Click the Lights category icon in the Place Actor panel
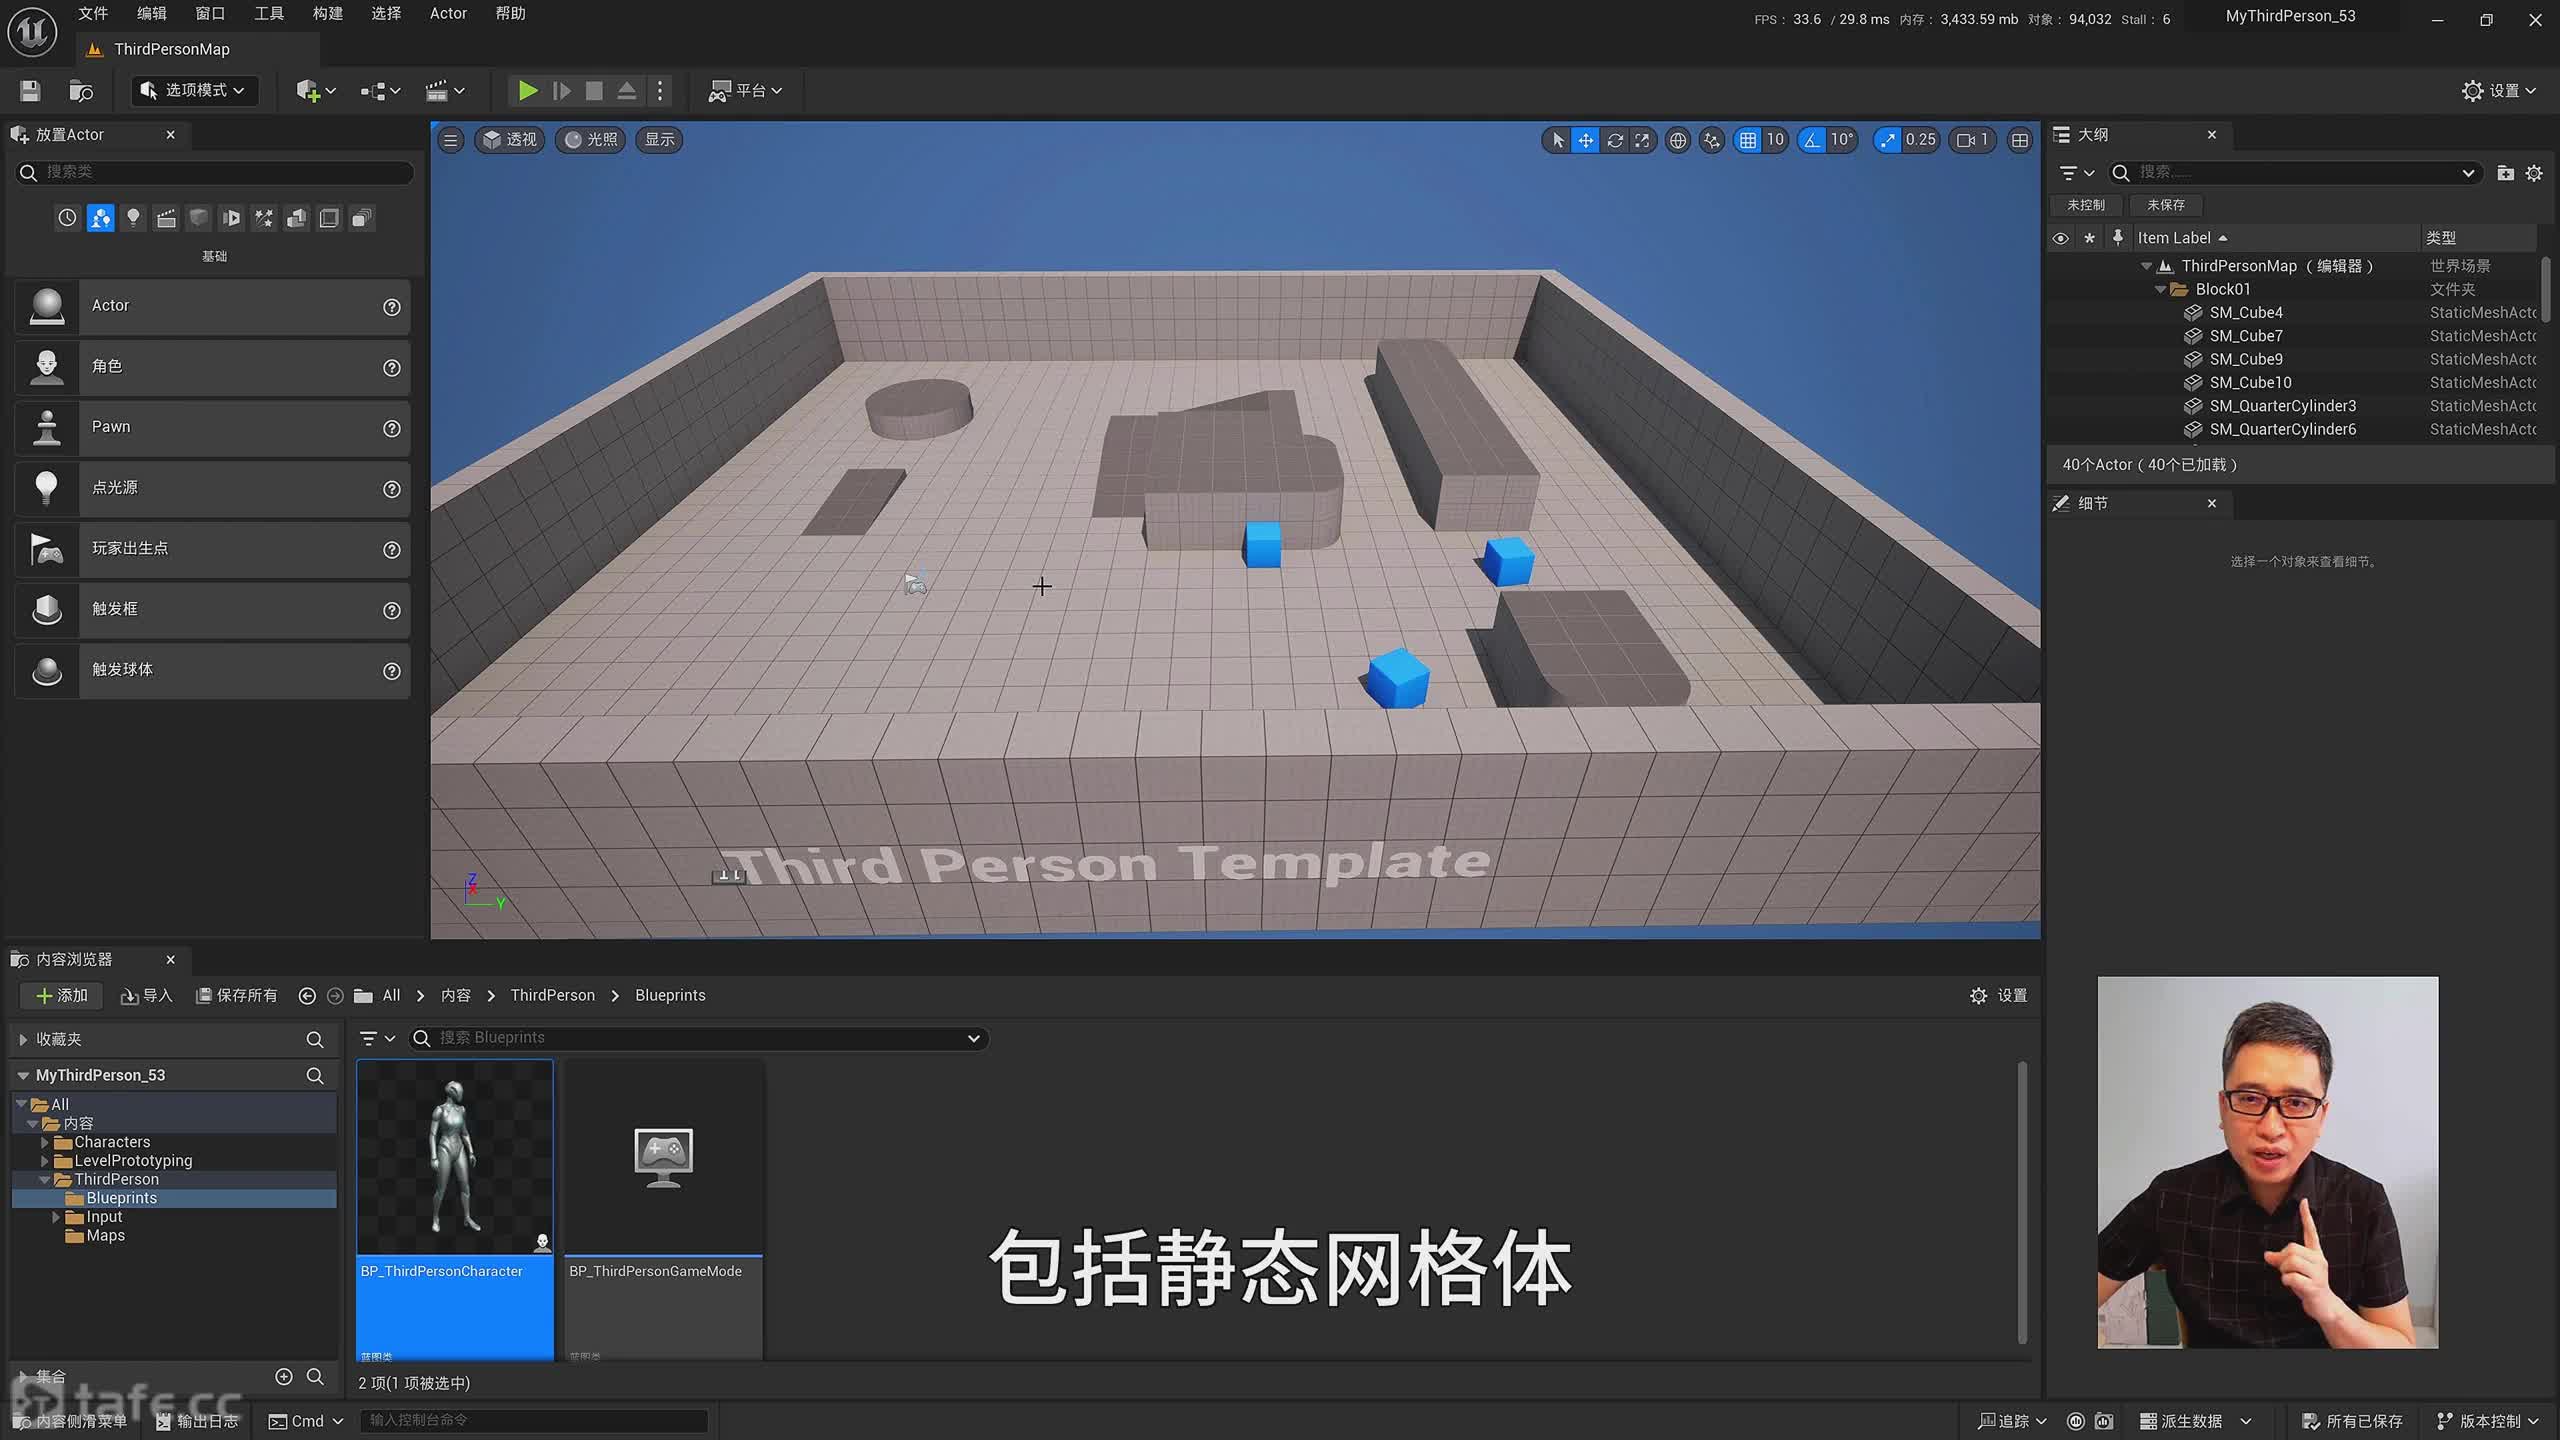The width and height of the screenshot is (2560, 1440). (133, 218)
